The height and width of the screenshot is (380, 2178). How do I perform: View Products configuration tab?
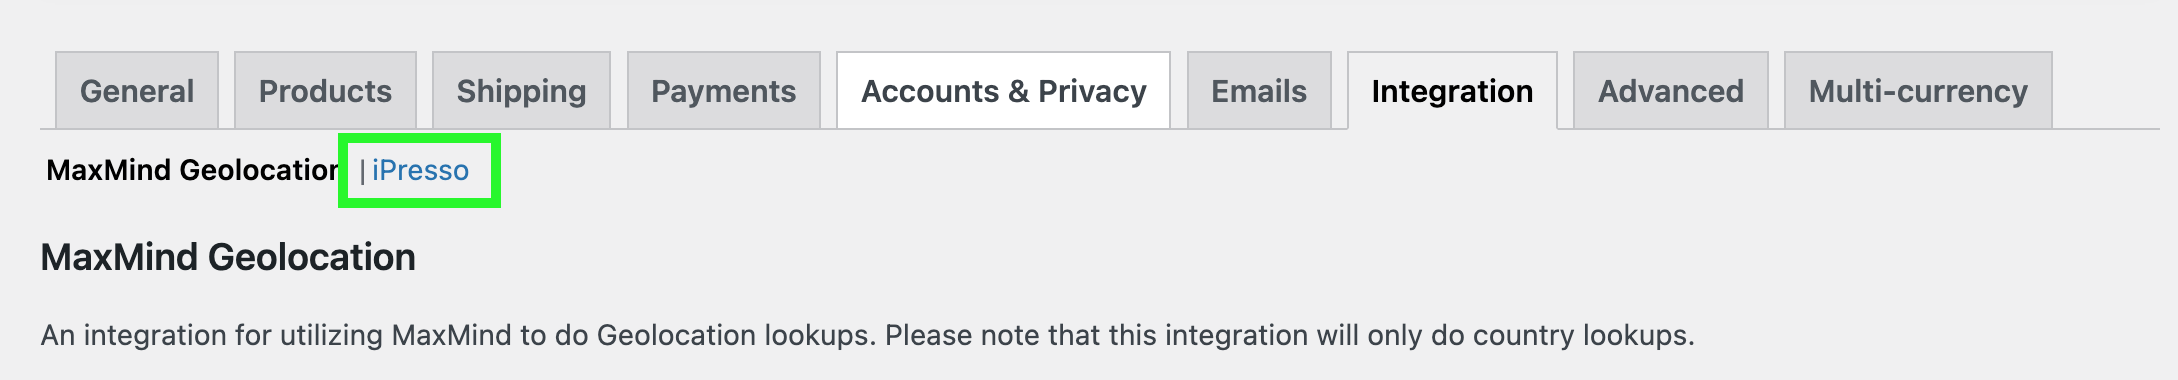[325, 91]
